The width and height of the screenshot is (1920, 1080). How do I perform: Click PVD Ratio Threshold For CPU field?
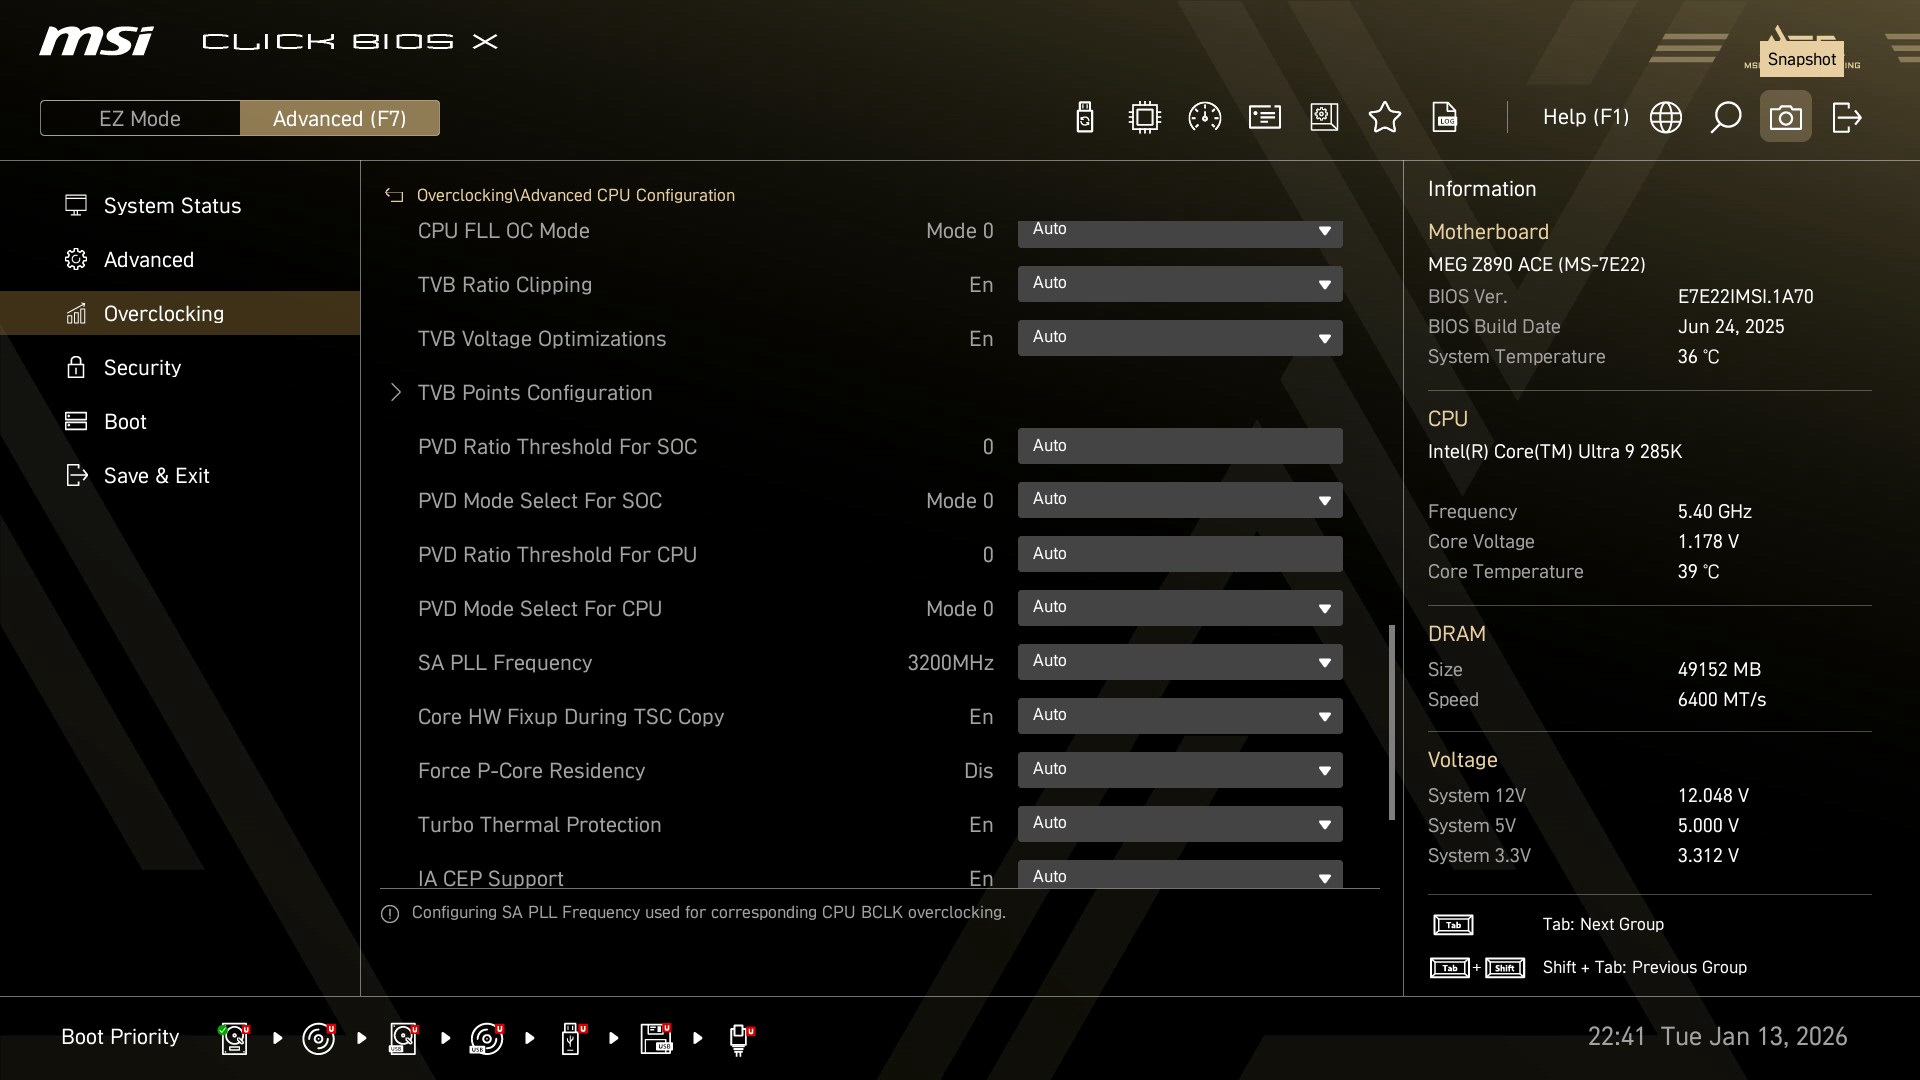pyautogui.click(x=1180, y=554)
